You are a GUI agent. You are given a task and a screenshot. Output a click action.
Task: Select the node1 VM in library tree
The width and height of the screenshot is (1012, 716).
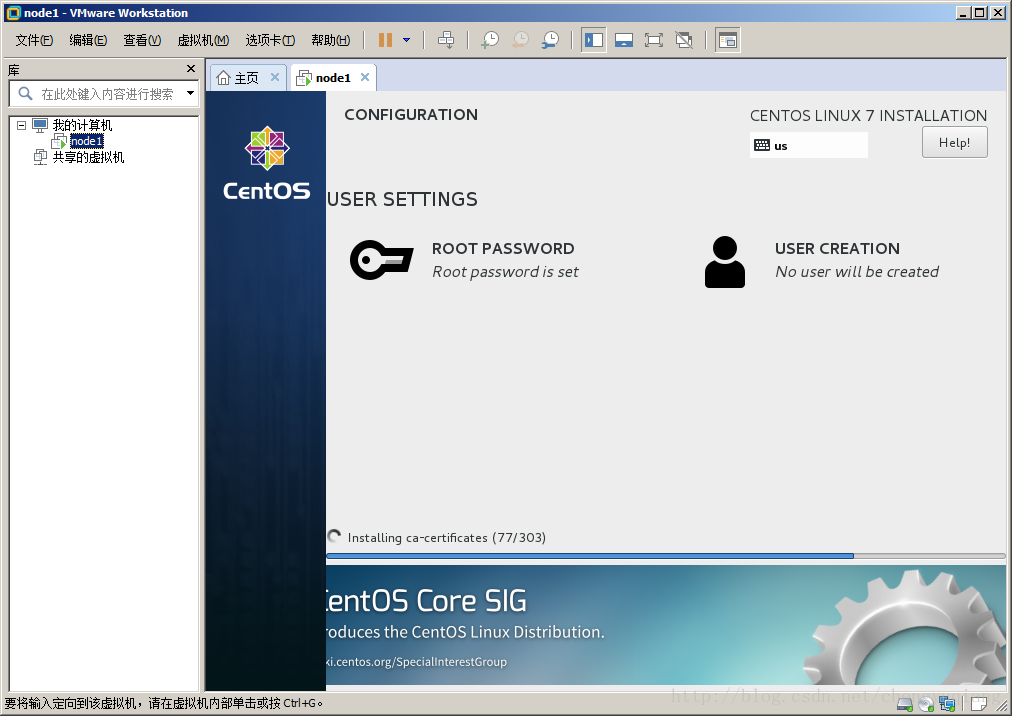coord(86,141)
